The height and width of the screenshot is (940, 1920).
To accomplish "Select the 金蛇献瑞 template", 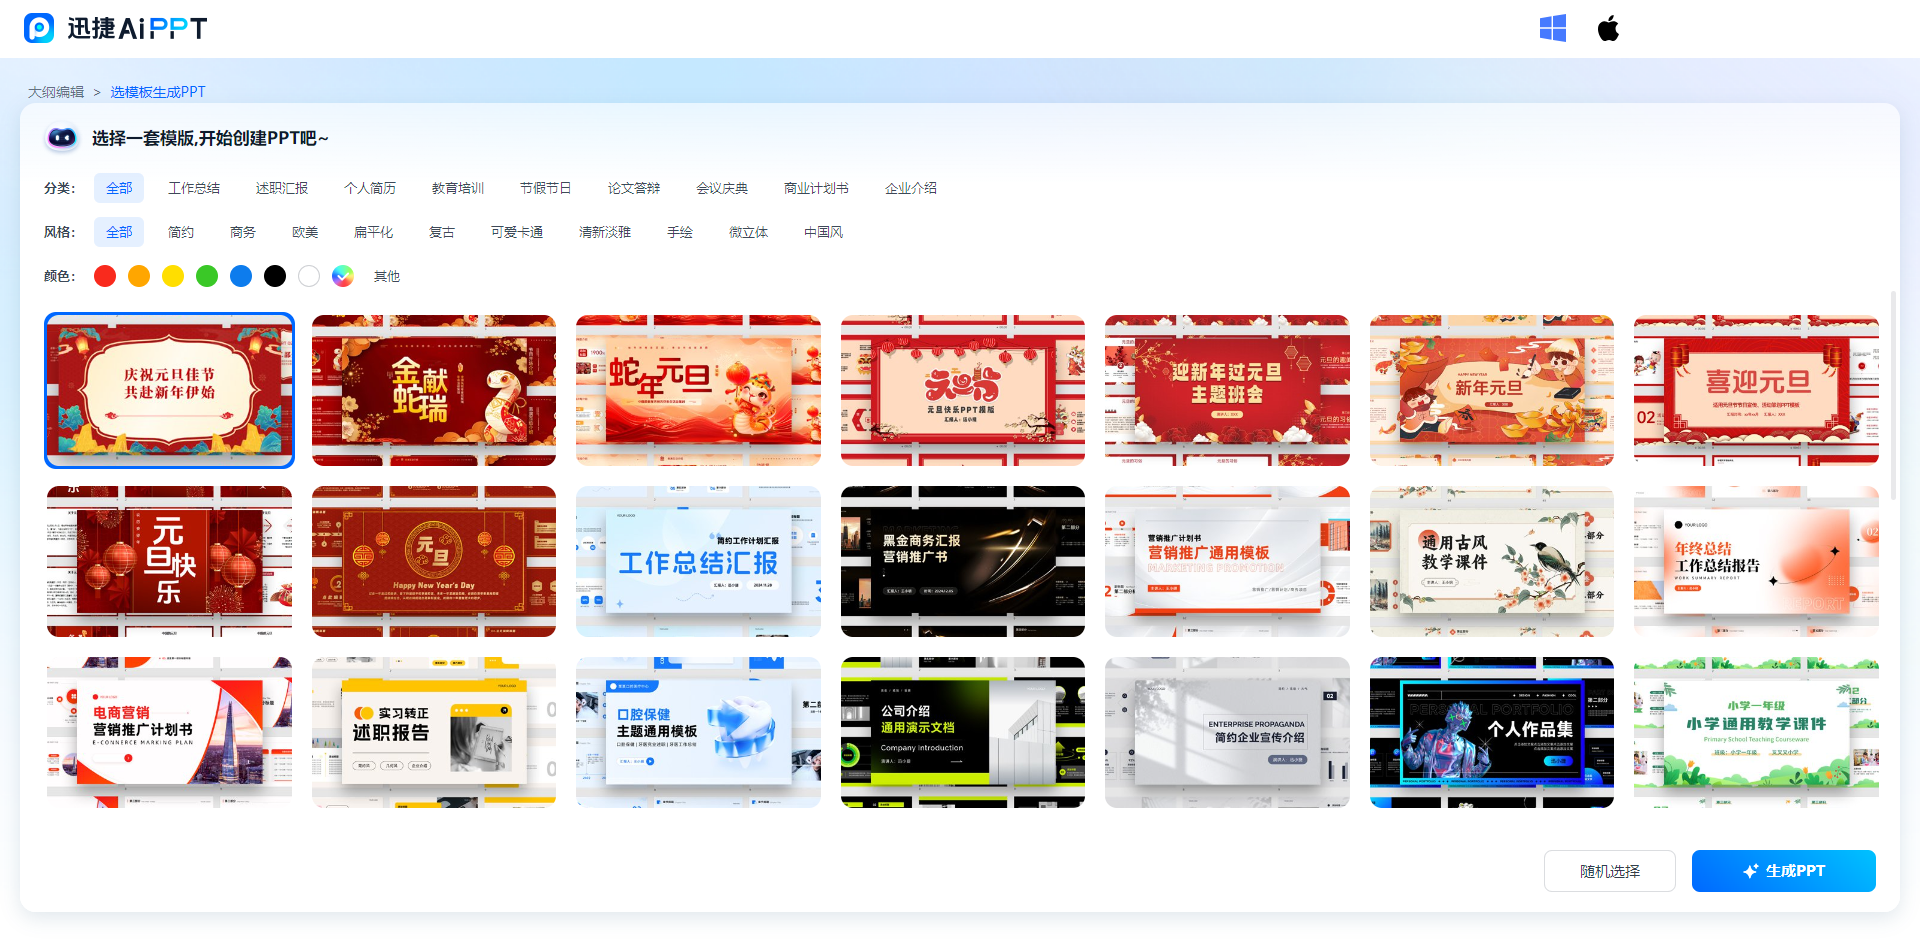I will 434,391.
